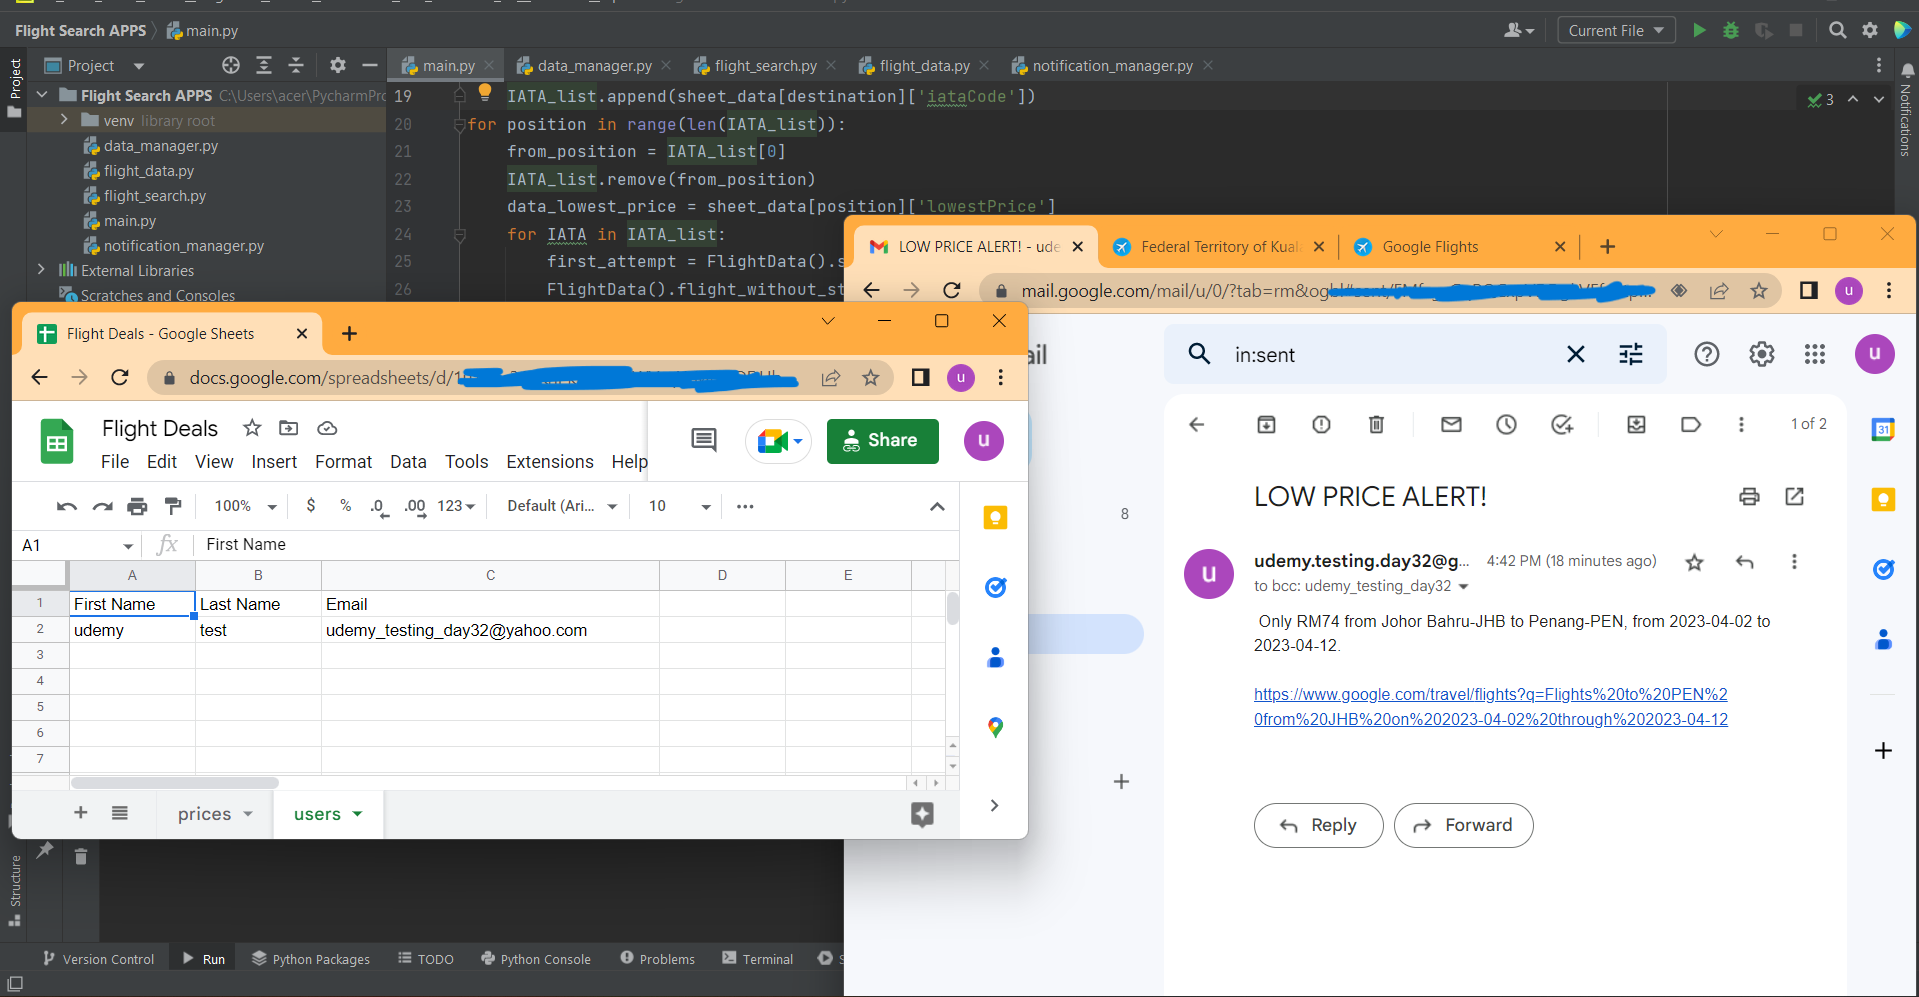Select cell with udemy_testing_day32@yahoo.com
1919x997 pixels.
point(490,631)
